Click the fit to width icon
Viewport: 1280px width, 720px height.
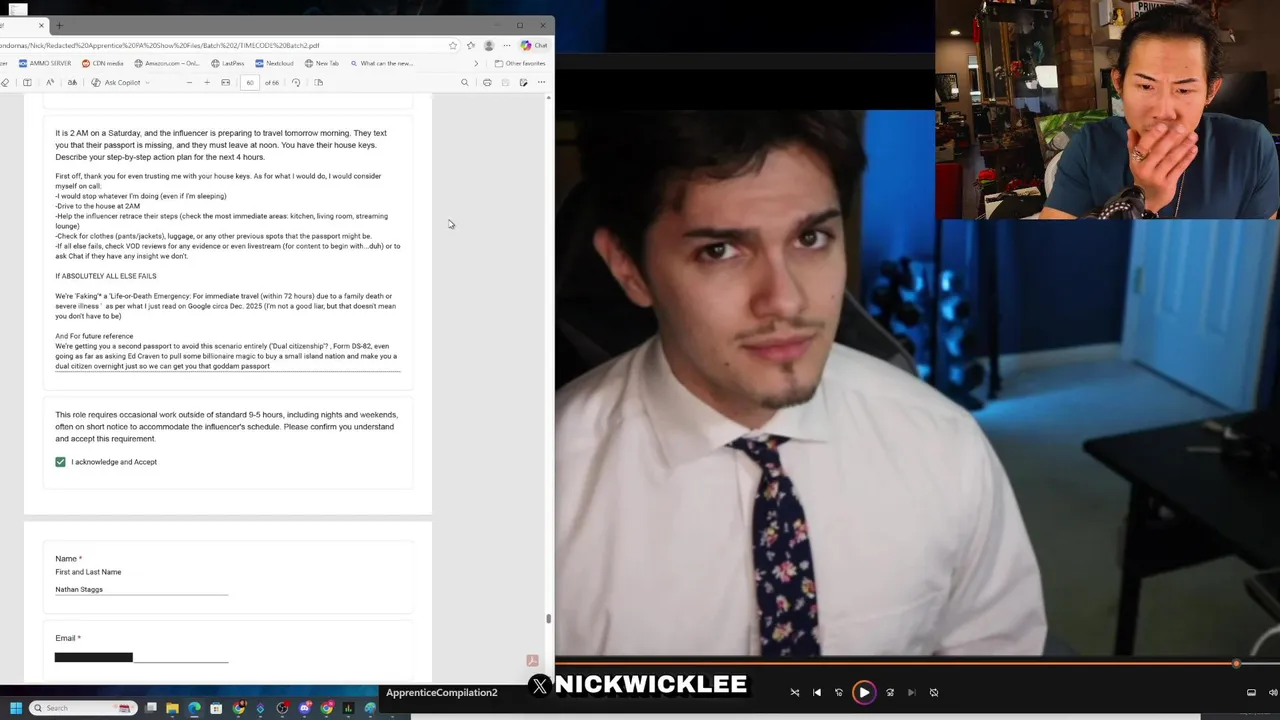(225, 82)
